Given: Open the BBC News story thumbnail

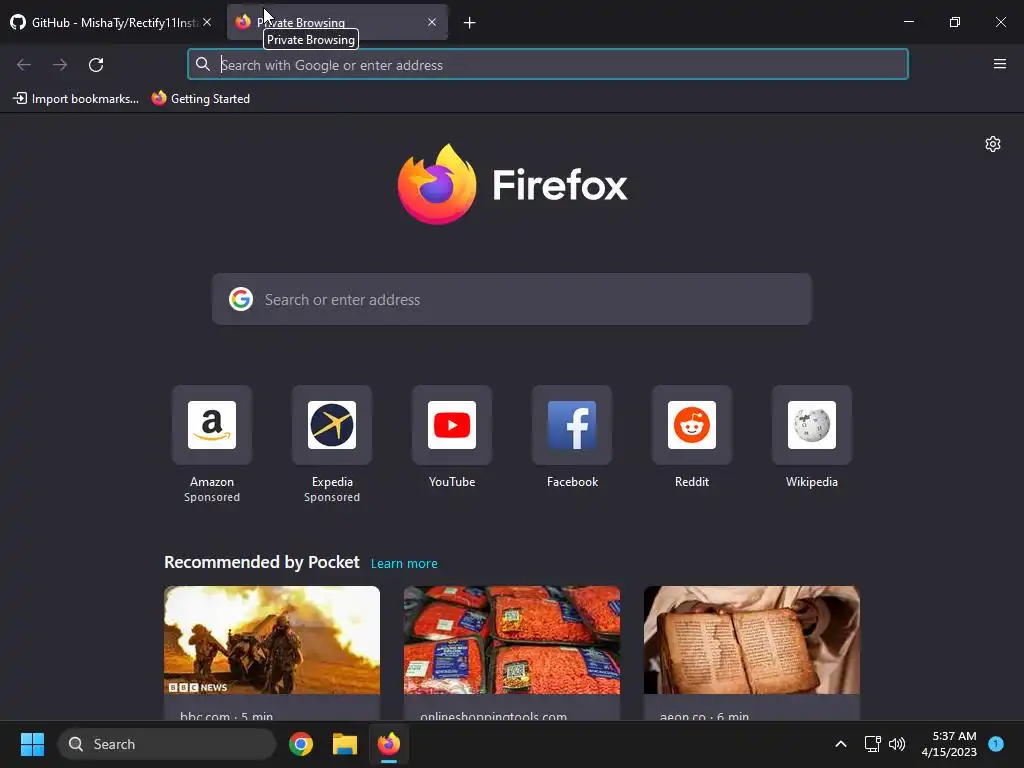Looking at the screenshot, I should pos(272,640).
